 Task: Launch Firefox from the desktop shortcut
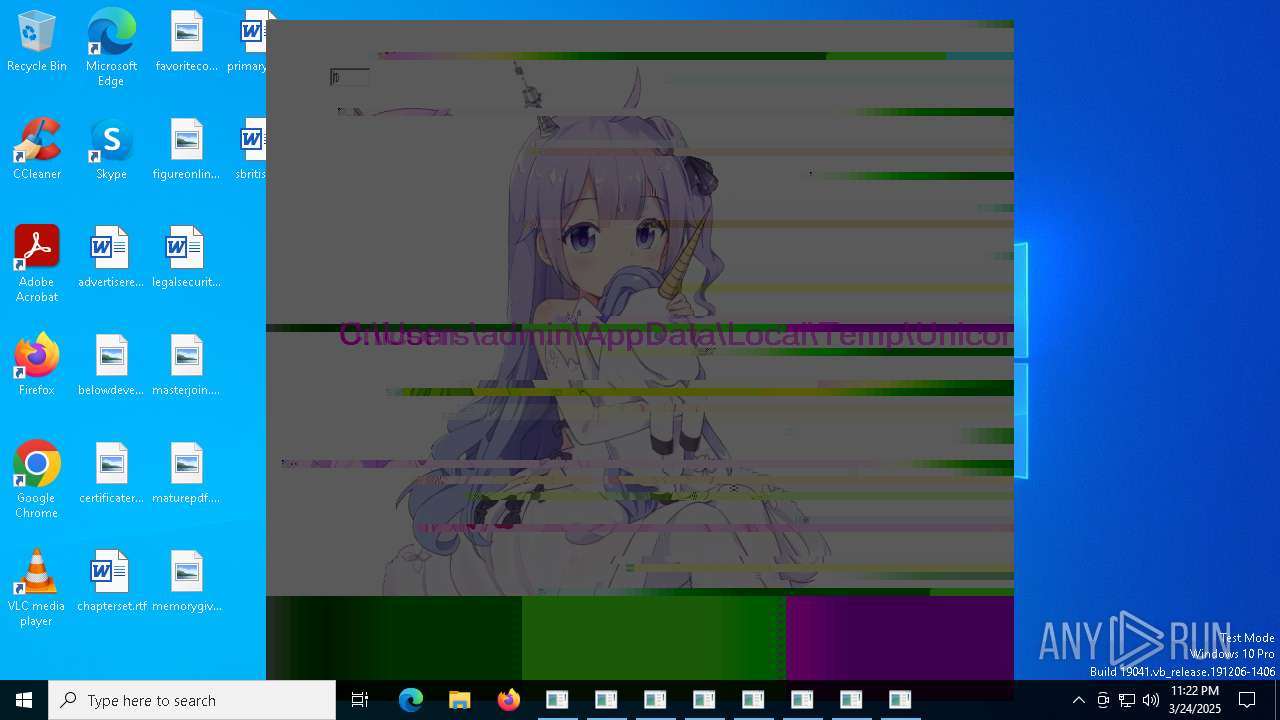point(37,366)
